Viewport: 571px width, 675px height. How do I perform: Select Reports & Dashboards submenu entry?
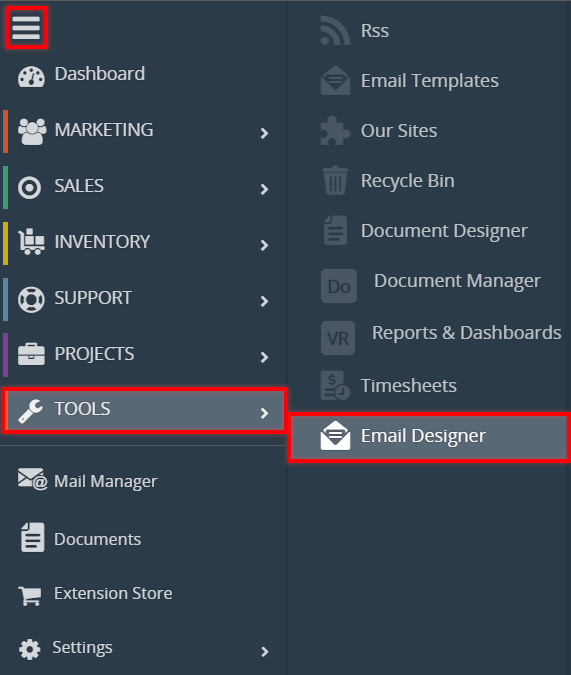(x=466, y=333)
